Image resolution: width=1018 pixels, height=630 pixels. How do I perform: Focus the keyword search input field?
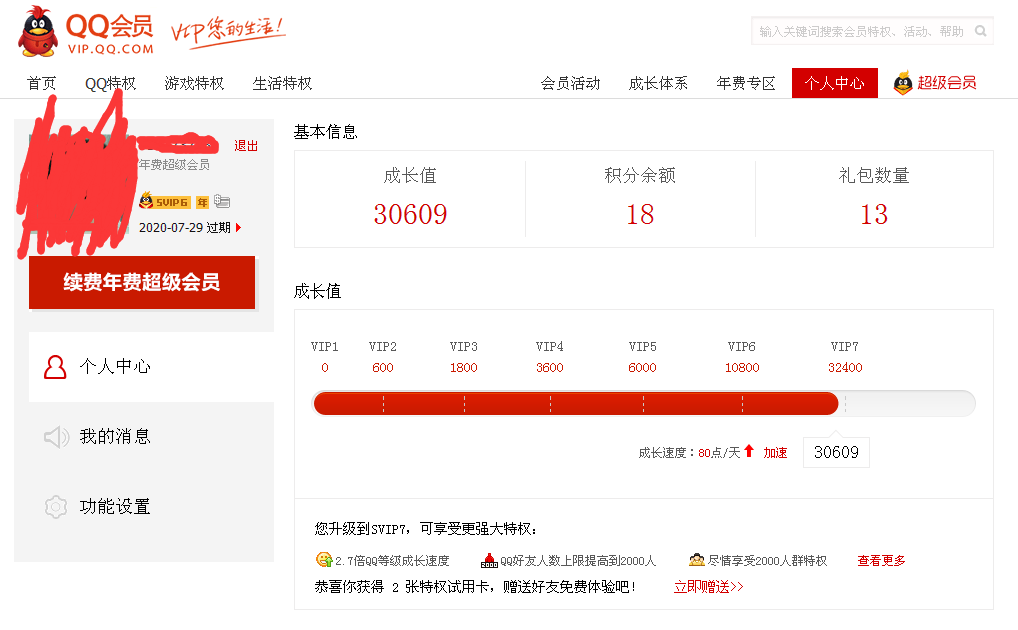pos(873,31)
